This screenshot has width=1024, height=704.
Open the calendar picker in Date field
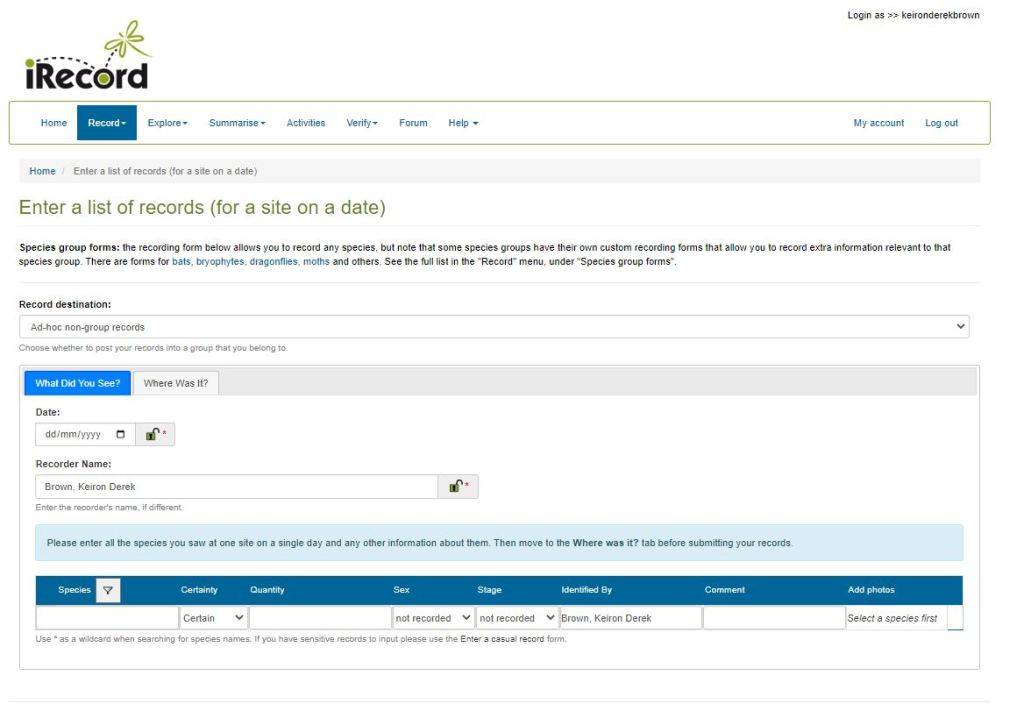click(121, 435)
